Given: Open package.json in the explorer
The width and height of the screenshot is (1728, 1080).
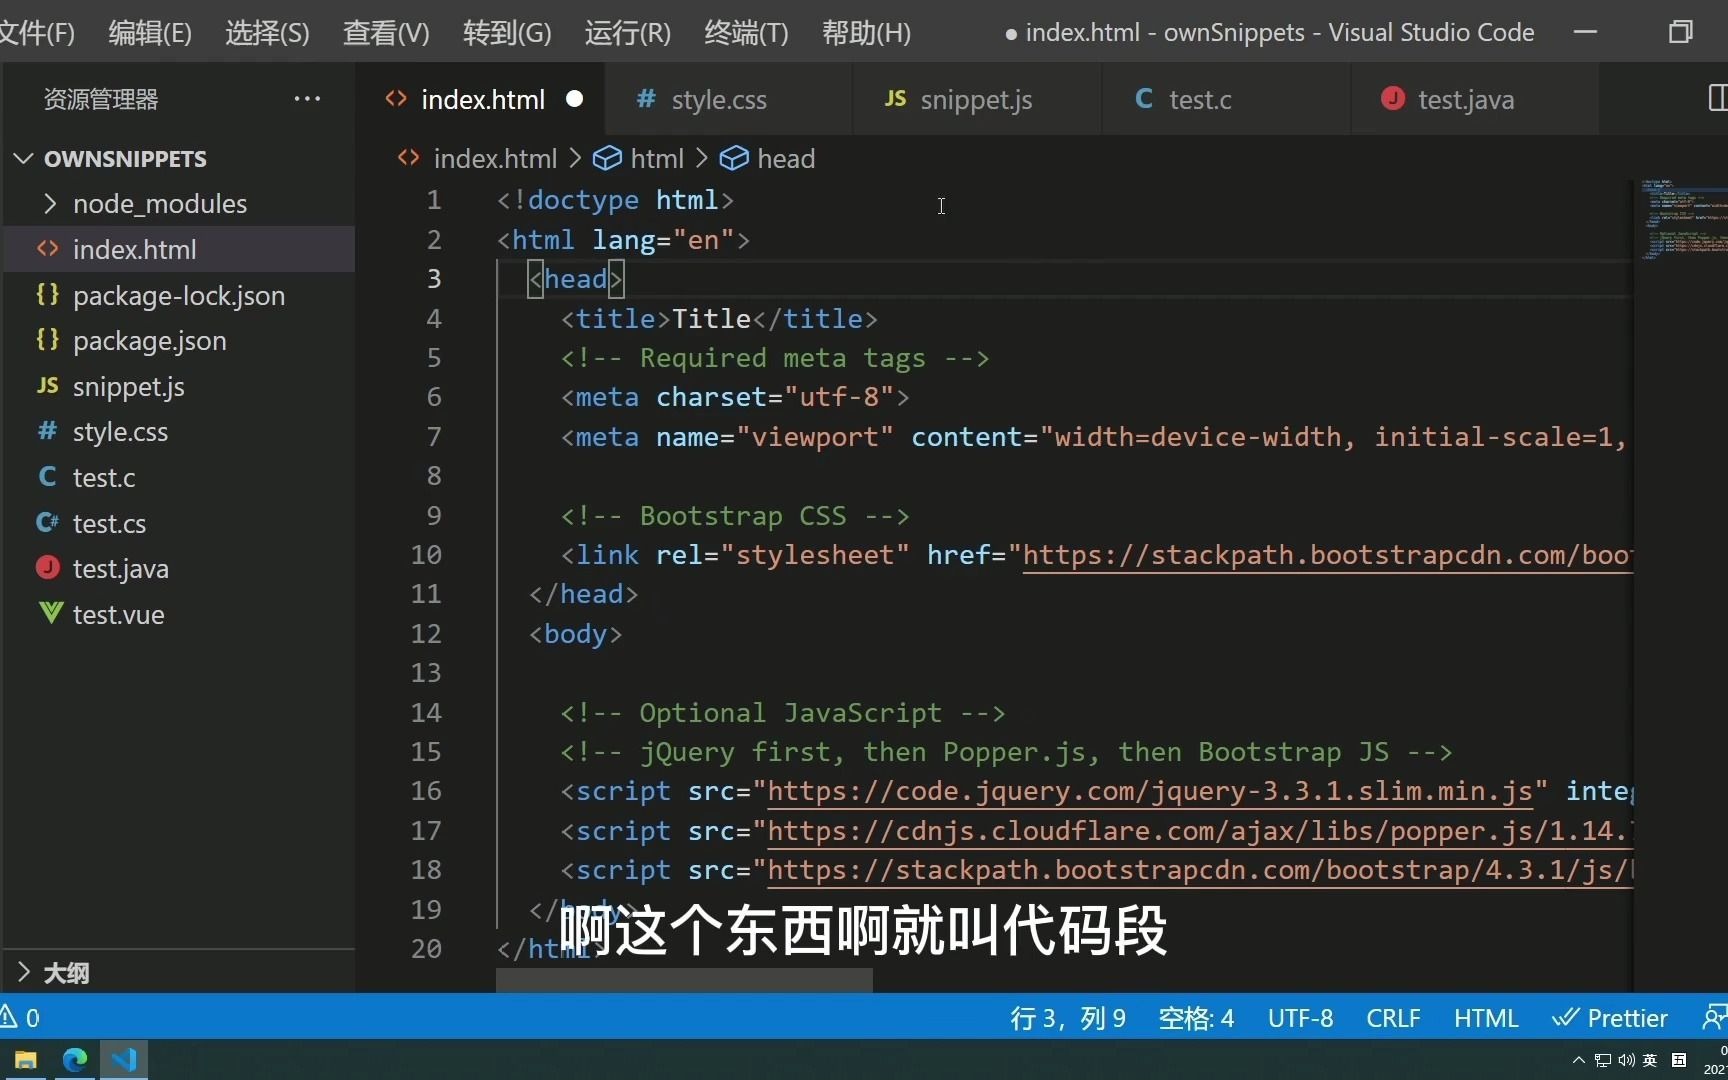Looking at the screenshot, I should click(x=178, y=340).
